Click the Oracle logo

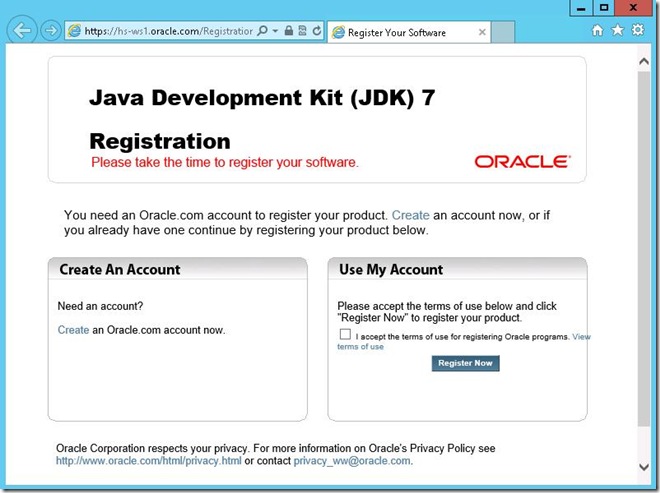coord(523,162)
